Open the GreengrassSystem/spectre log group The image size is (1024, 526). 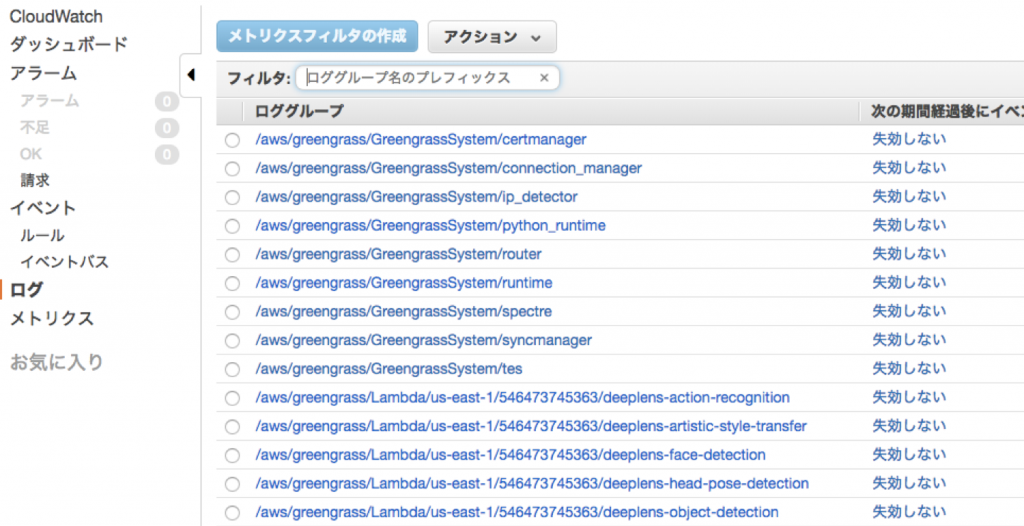point(404,312)
